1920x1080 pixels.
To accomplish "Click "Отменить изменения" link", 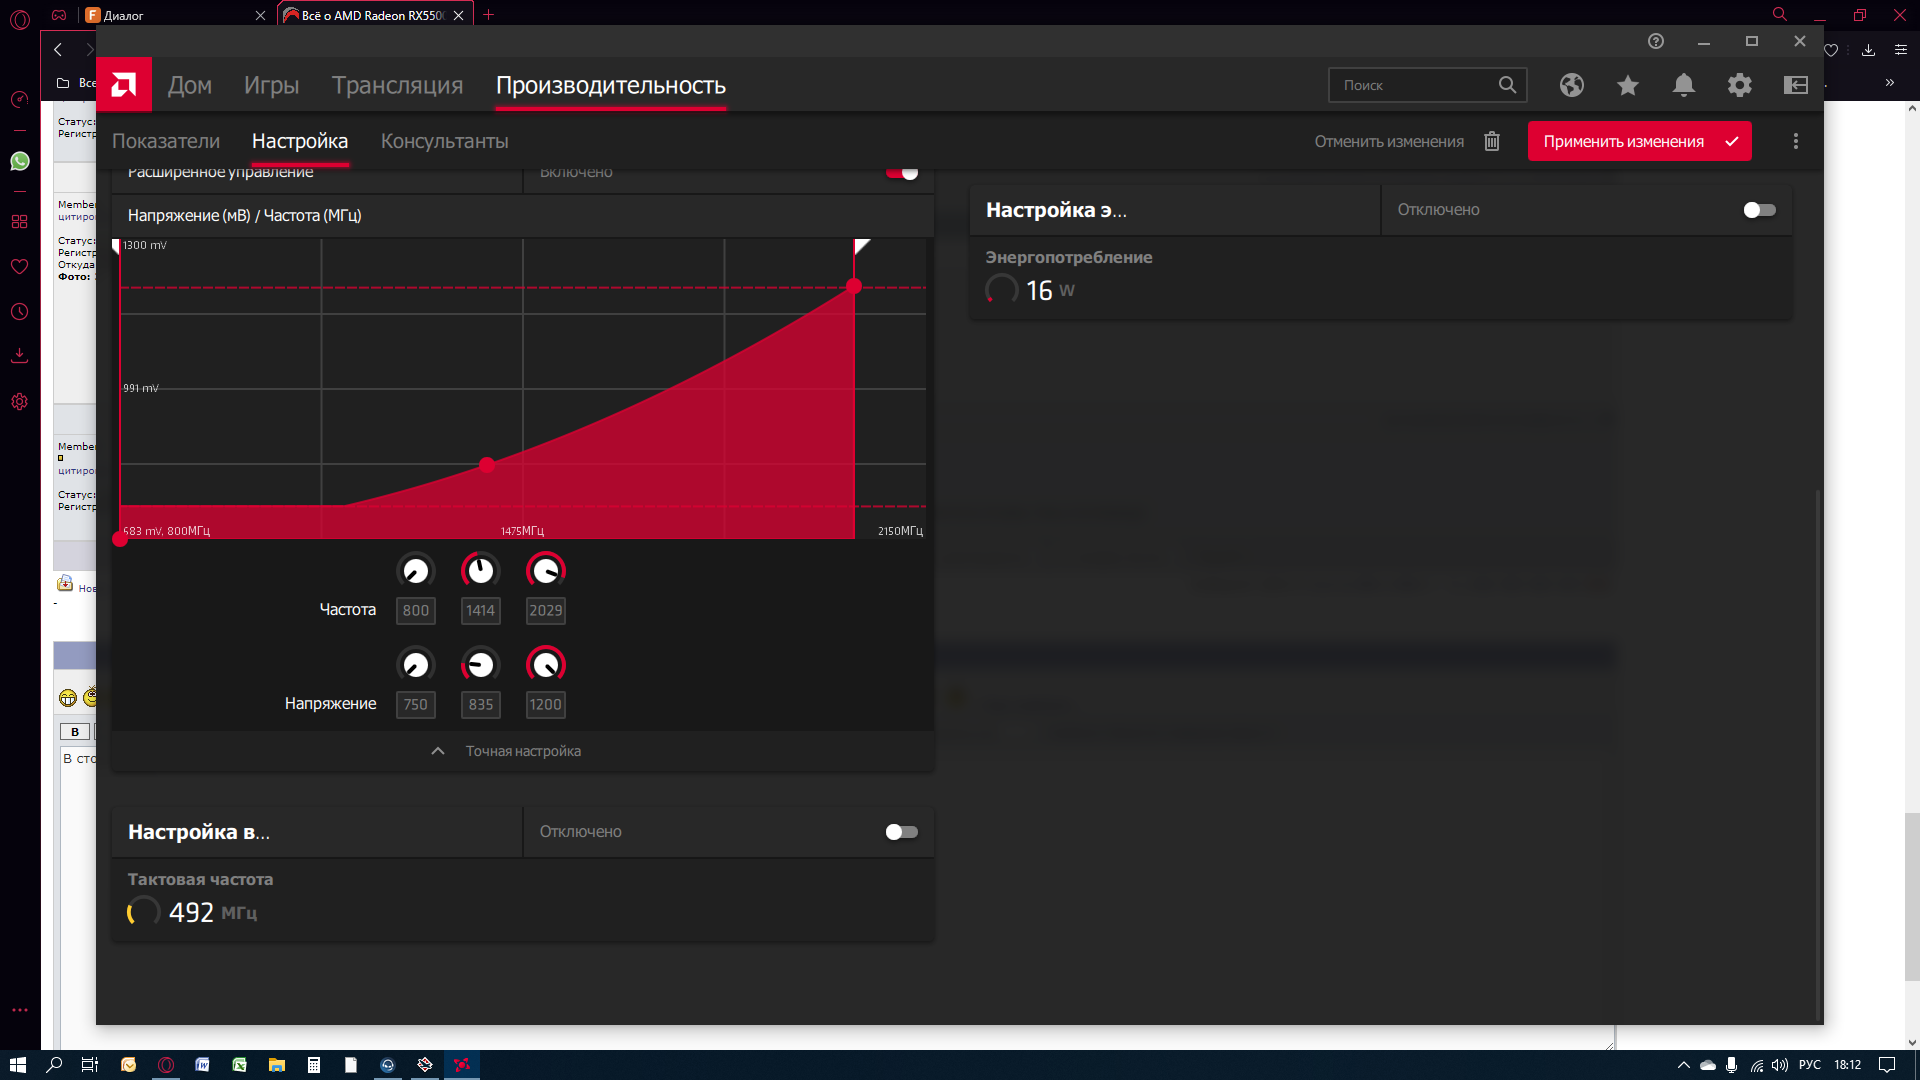I will (x=1388, y=141).
